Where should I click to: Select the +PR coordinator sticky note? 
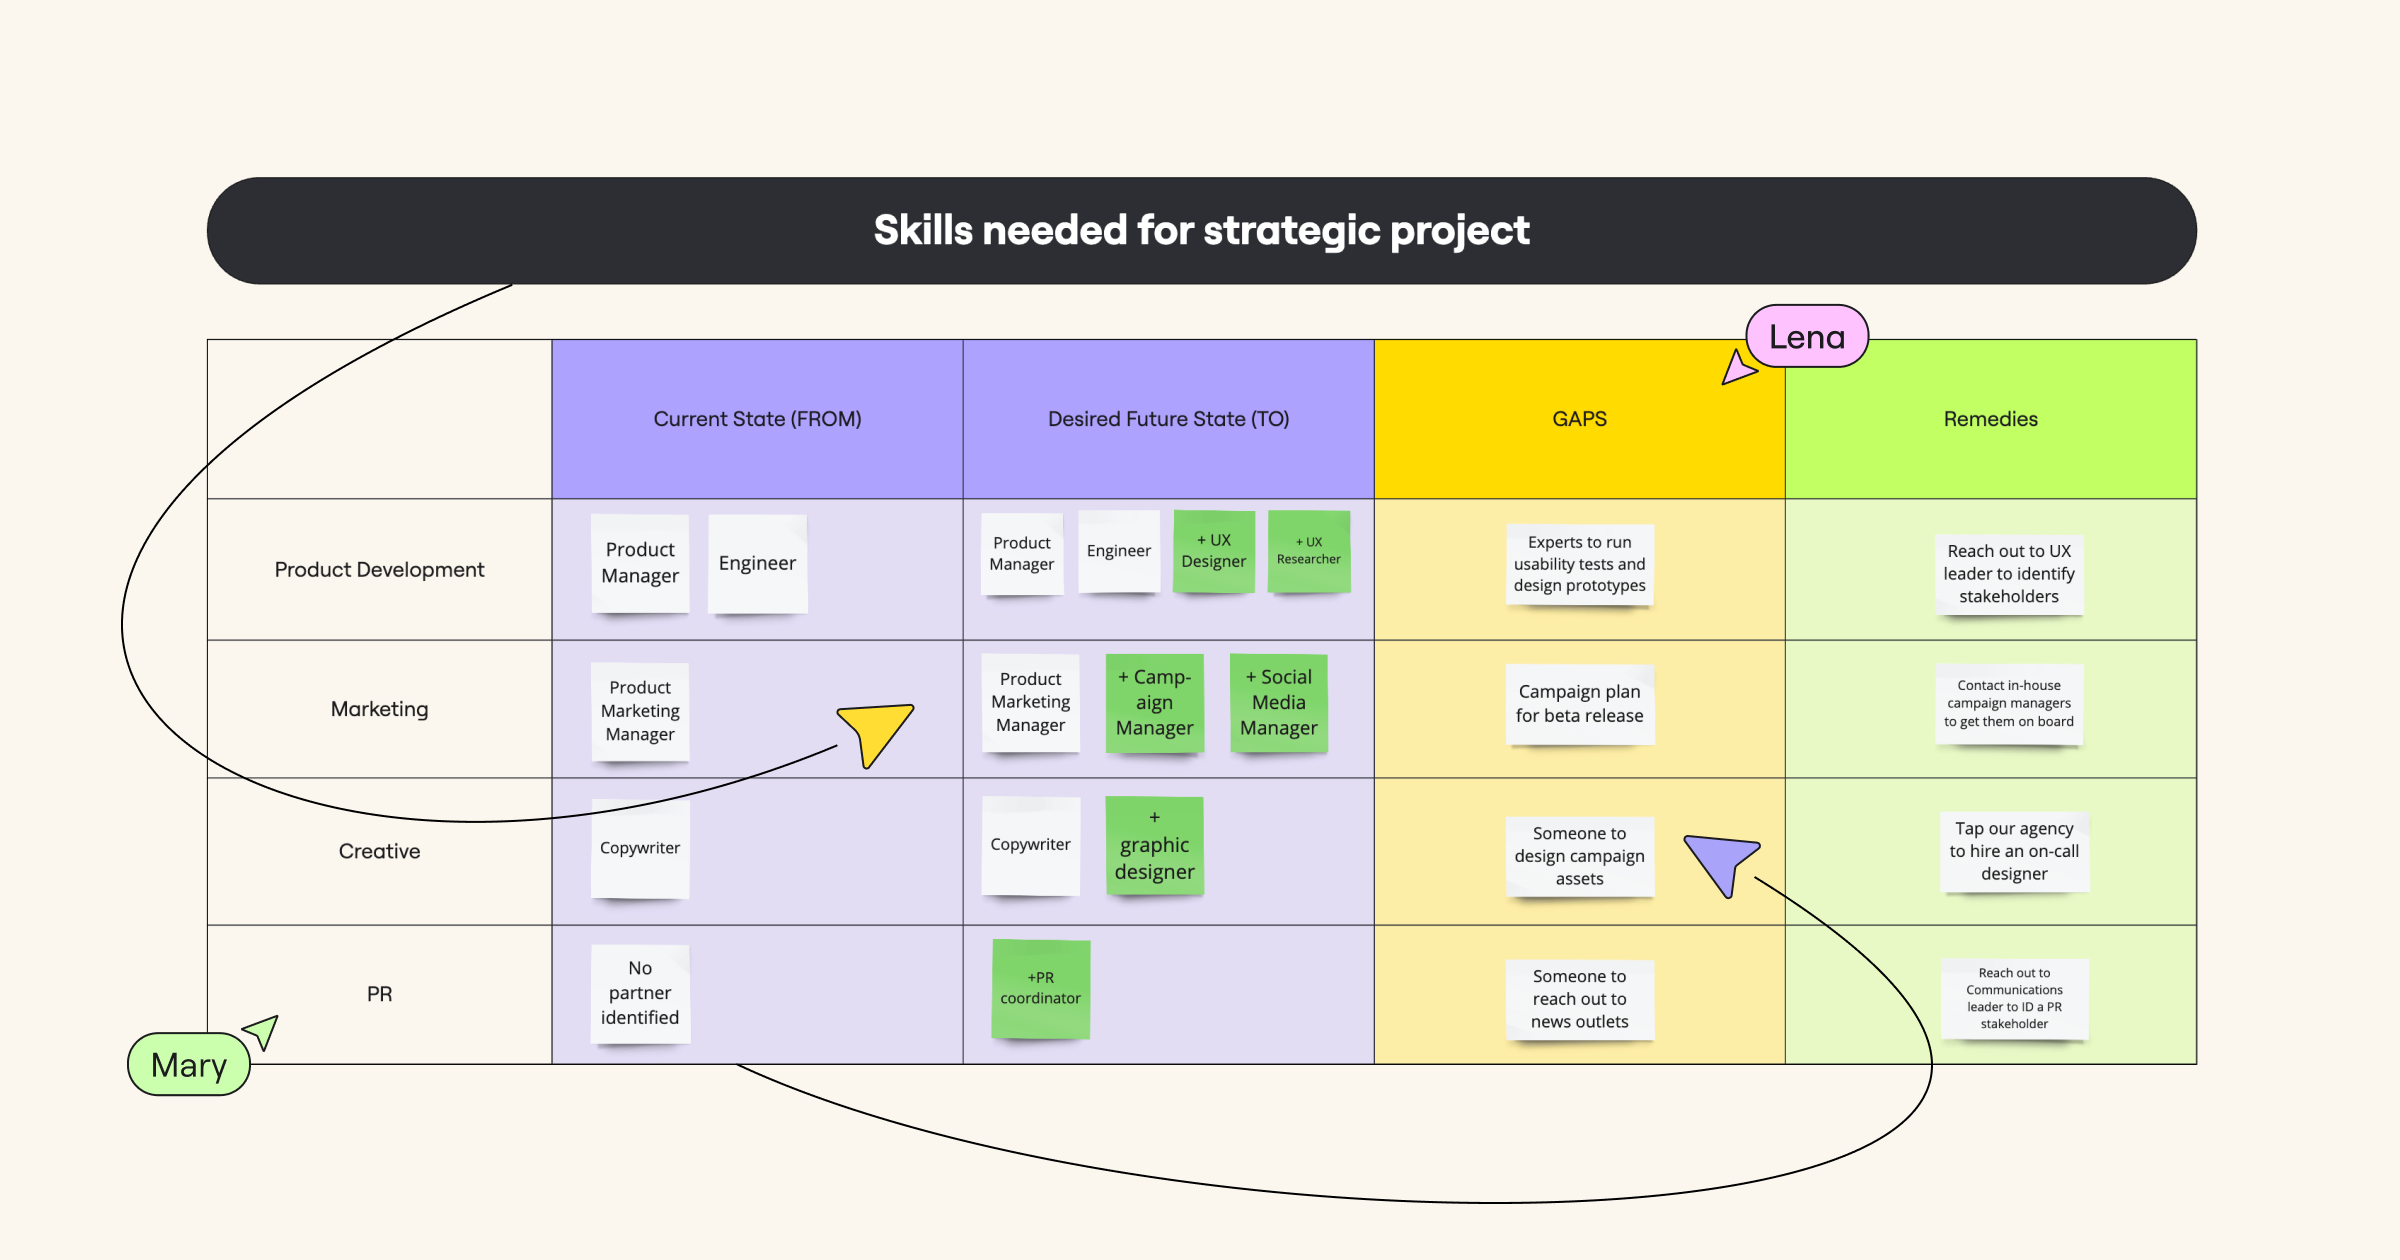1040,988
